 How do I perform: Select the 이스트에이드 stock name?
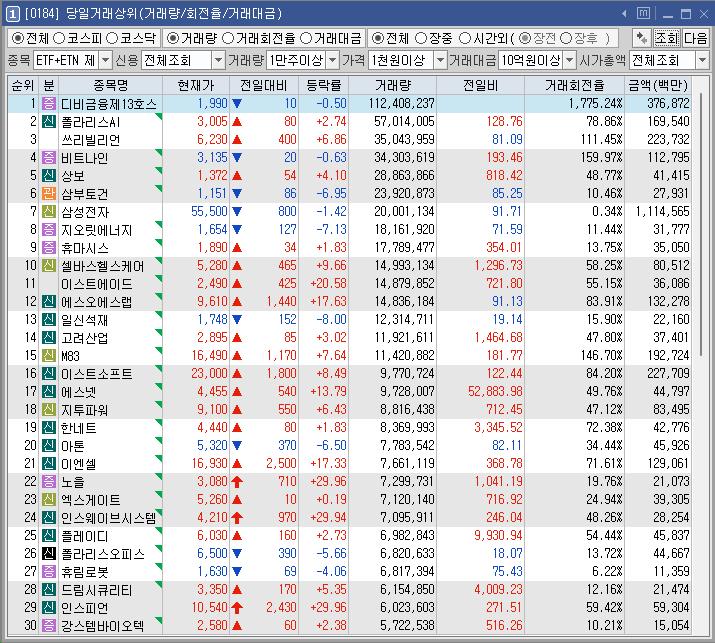point(97,284)
